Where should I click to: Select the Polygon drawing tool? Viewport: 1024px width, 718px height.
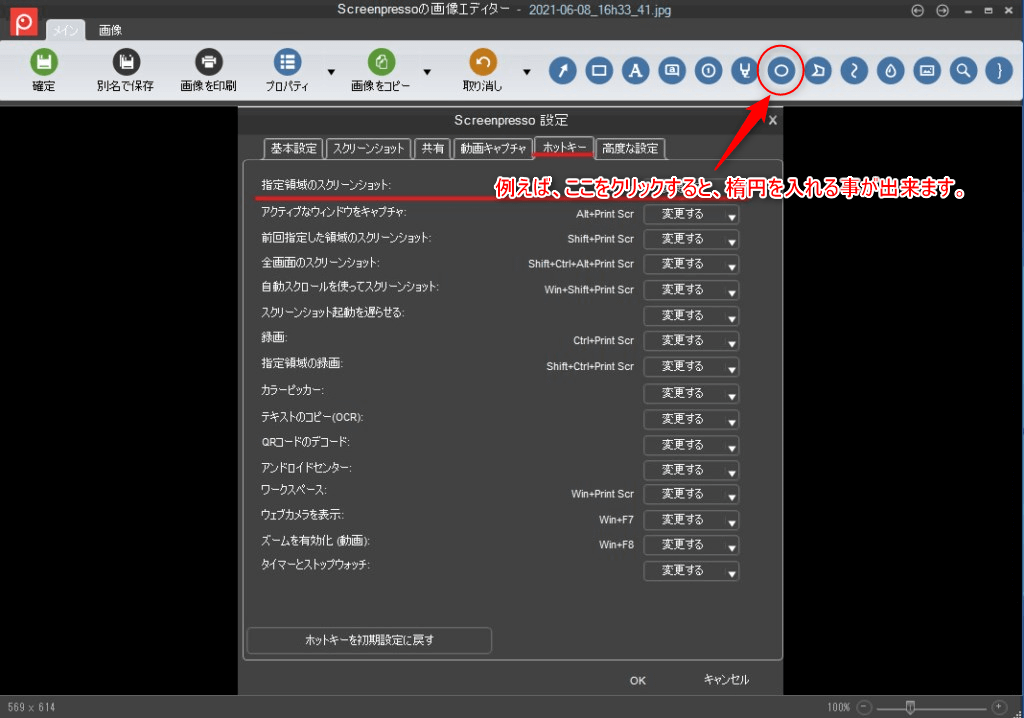click(818, 71)
